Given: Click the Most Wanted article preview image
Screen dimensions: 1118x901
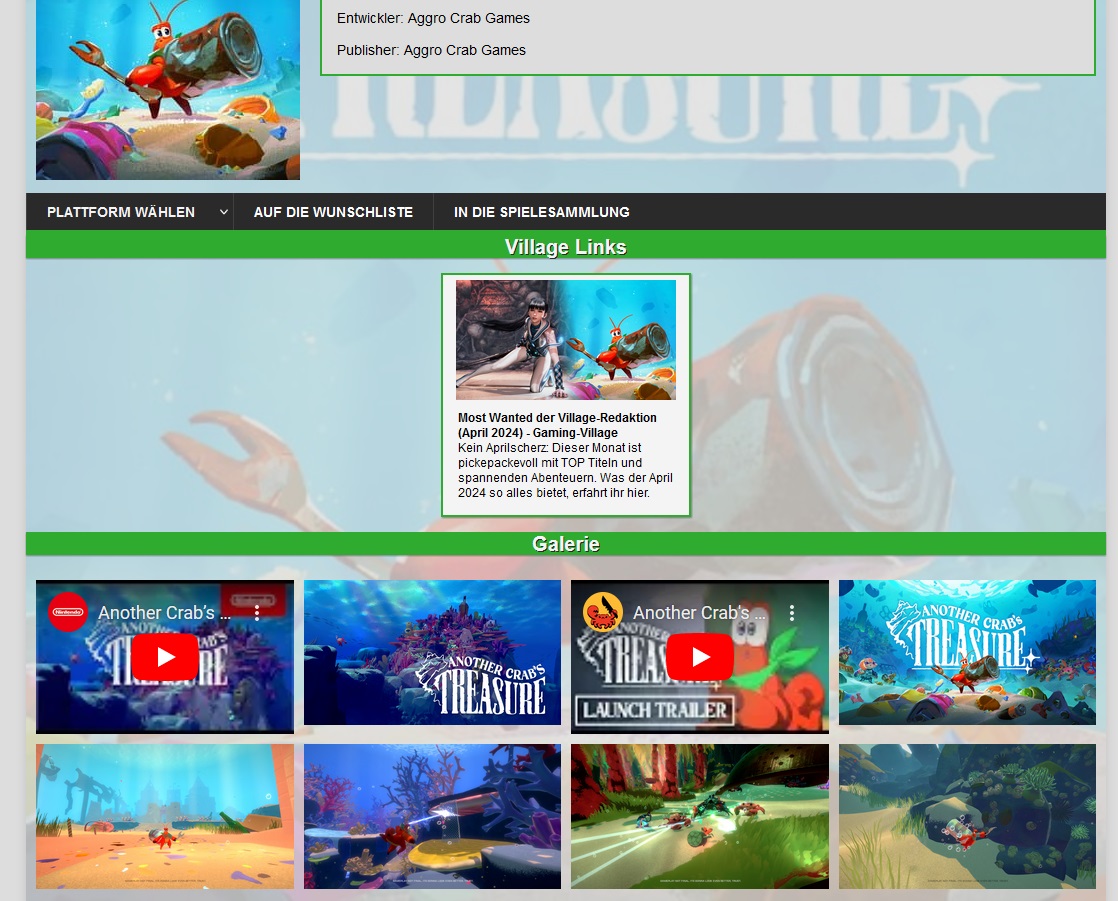Looking at the screenshot, I should click(x=566, y=340).
